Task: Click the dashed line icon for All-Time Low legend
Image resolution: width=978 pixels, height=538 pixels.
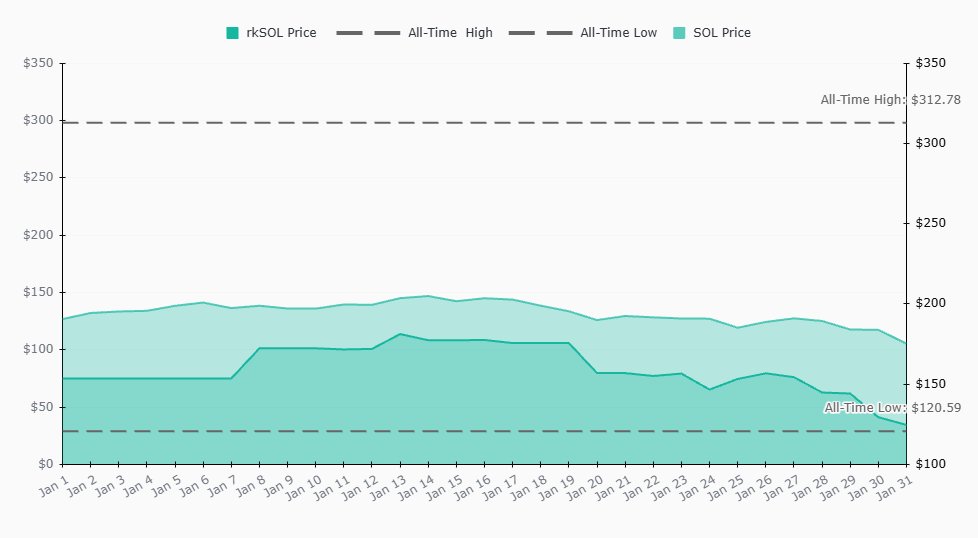Action: tap(539, 33)
